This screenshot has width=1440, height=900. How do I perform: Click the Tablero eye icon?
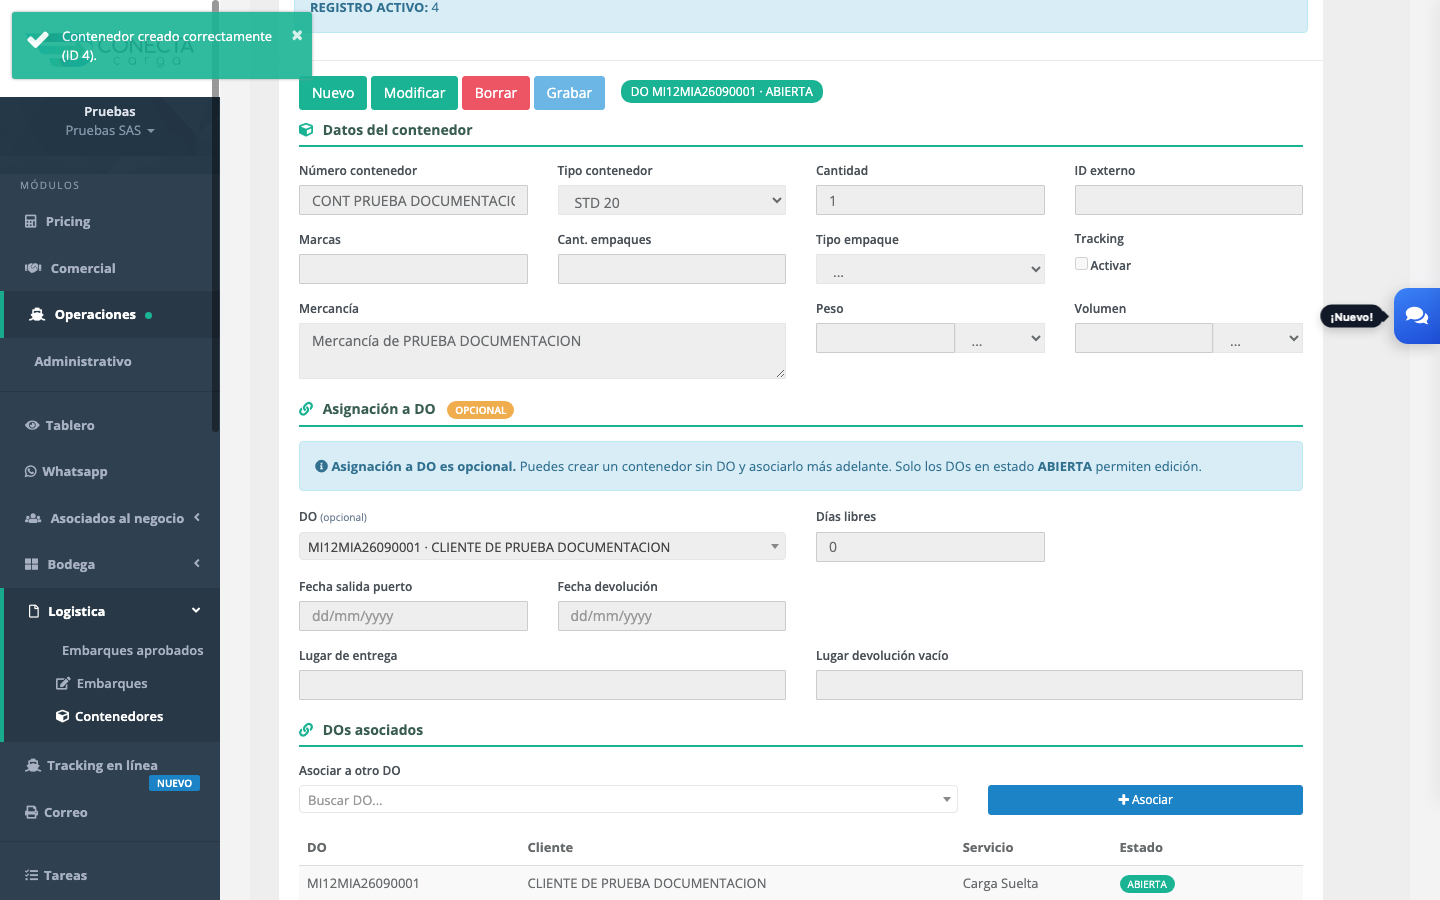32,425
